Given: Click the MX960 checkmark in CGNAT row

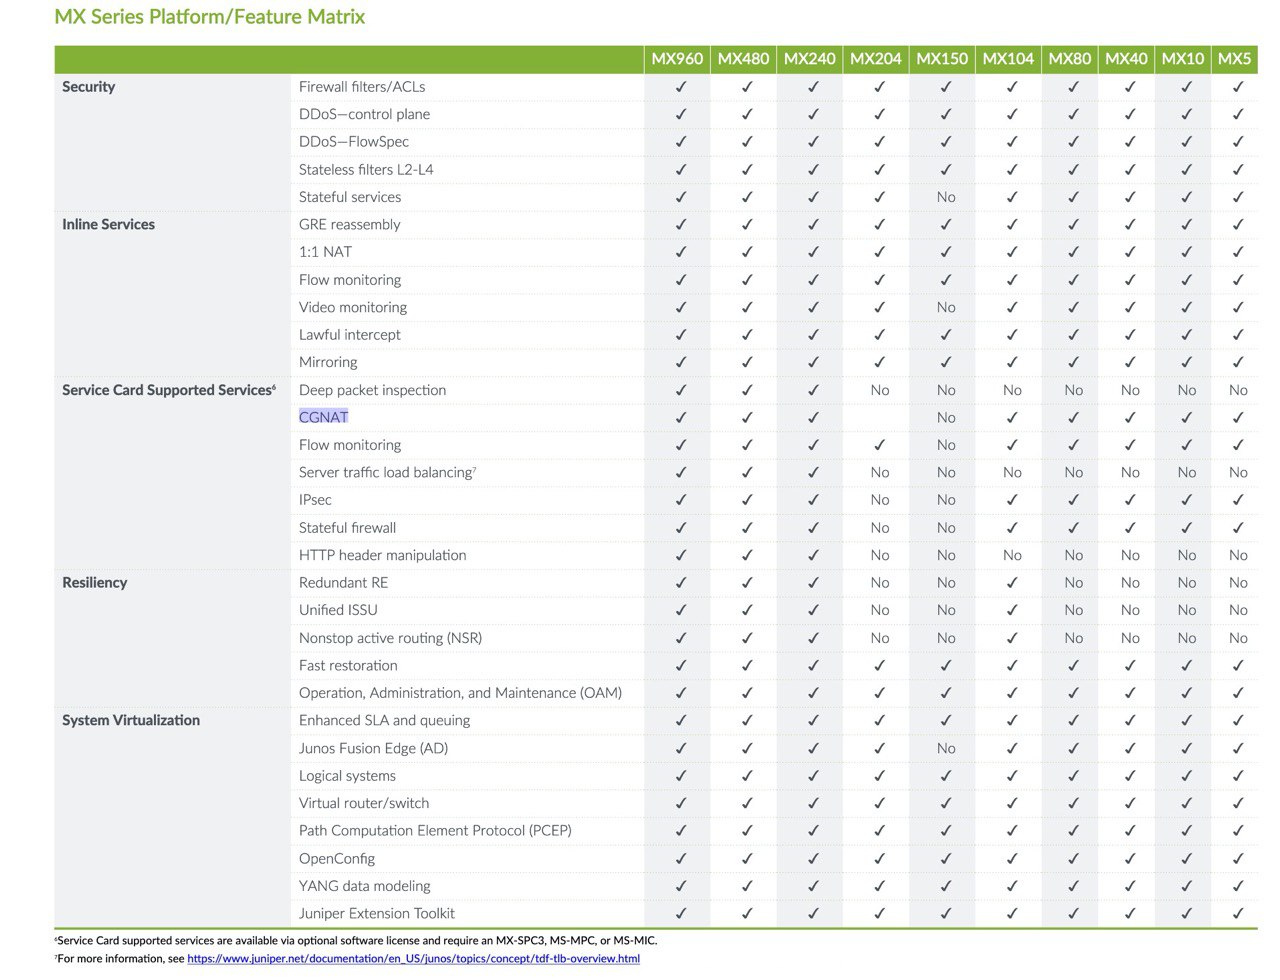Looking at the screenshot, I should coord(681,417).
